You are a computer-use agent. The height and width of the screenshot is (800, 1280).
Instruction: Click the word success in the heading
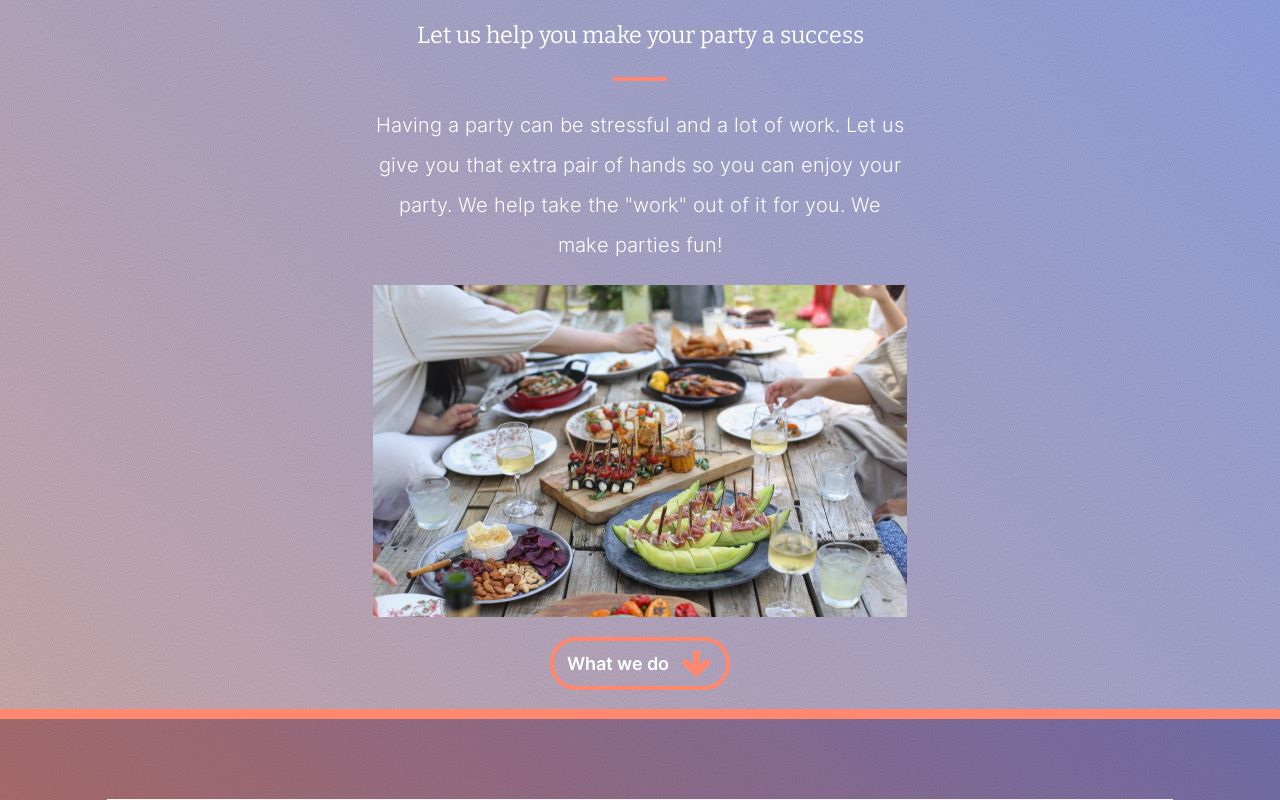pos(821,35)
